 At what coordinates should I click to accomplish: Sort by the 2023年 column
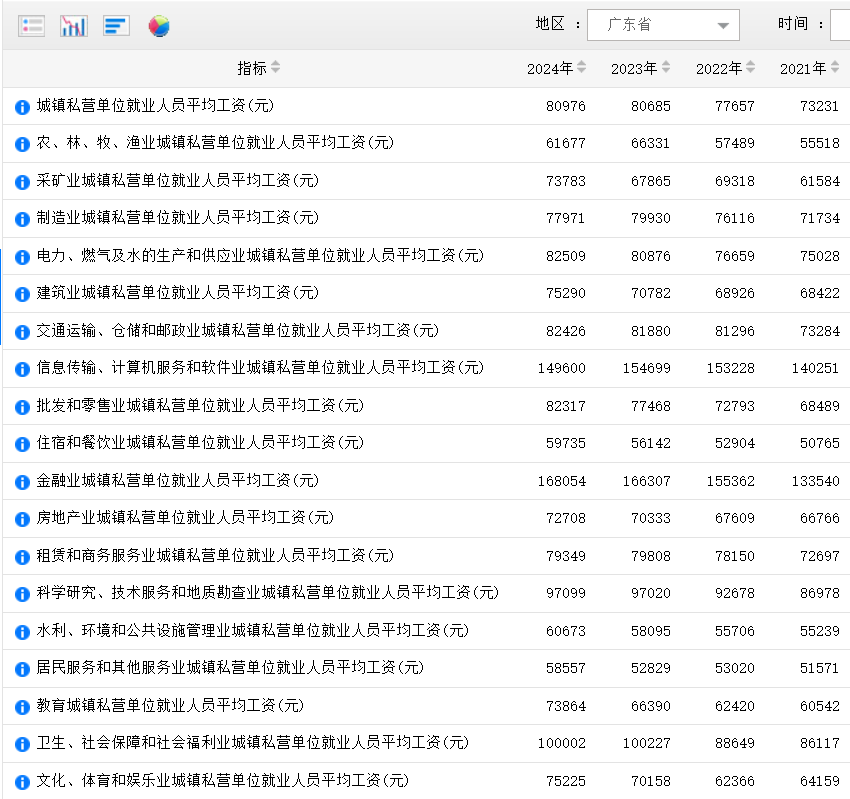click(x=666, y=67)
